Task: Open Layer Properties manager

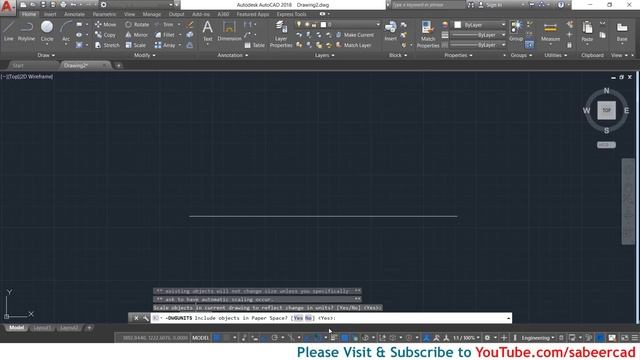Action: (281, 34)
